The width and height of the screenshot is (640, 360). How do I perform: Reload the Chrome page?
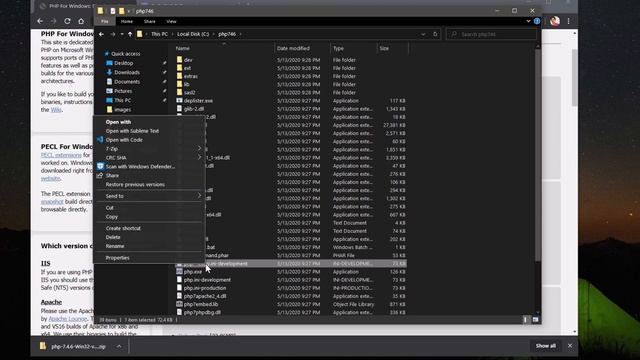[x=67, y=21]
